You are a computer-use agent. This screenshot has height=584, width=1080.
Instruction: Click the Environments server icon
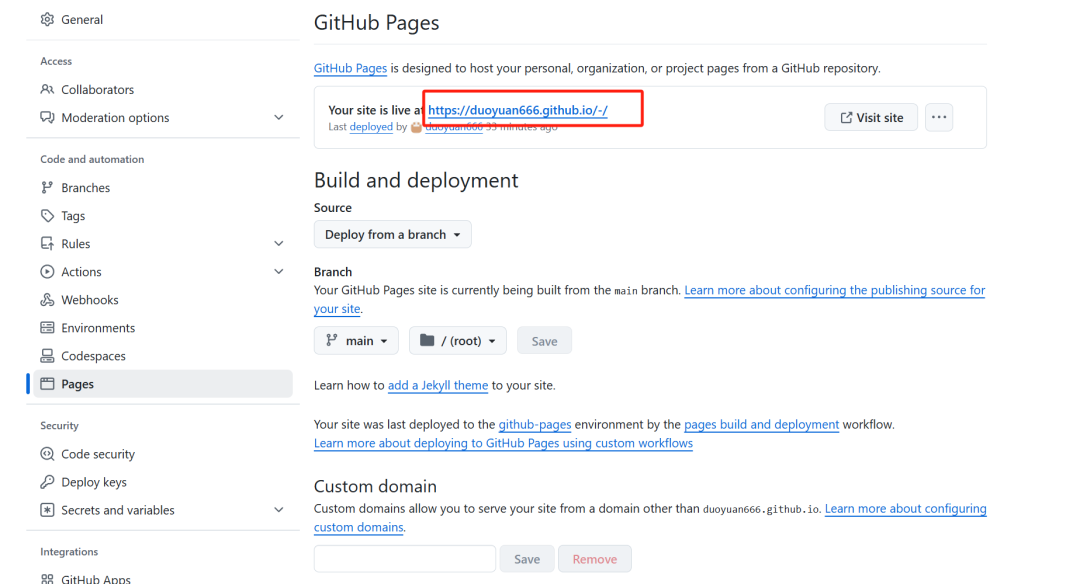coord(47,328)
